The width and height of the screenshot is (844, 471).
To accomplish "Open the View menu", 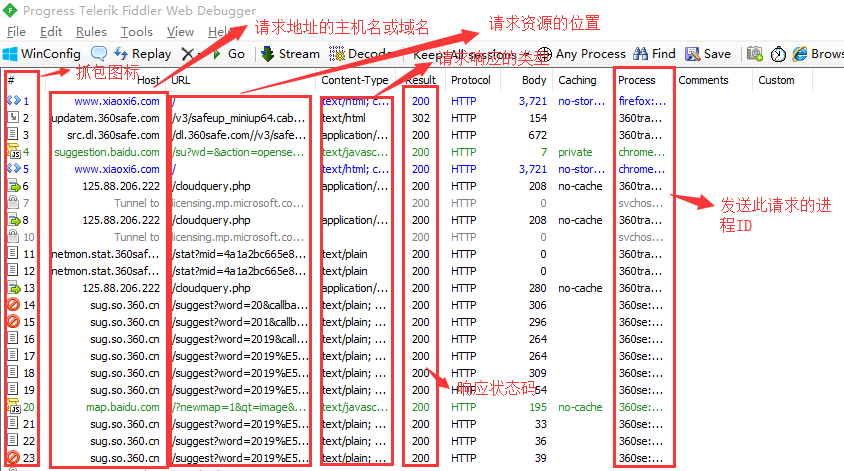I will 180,32.
